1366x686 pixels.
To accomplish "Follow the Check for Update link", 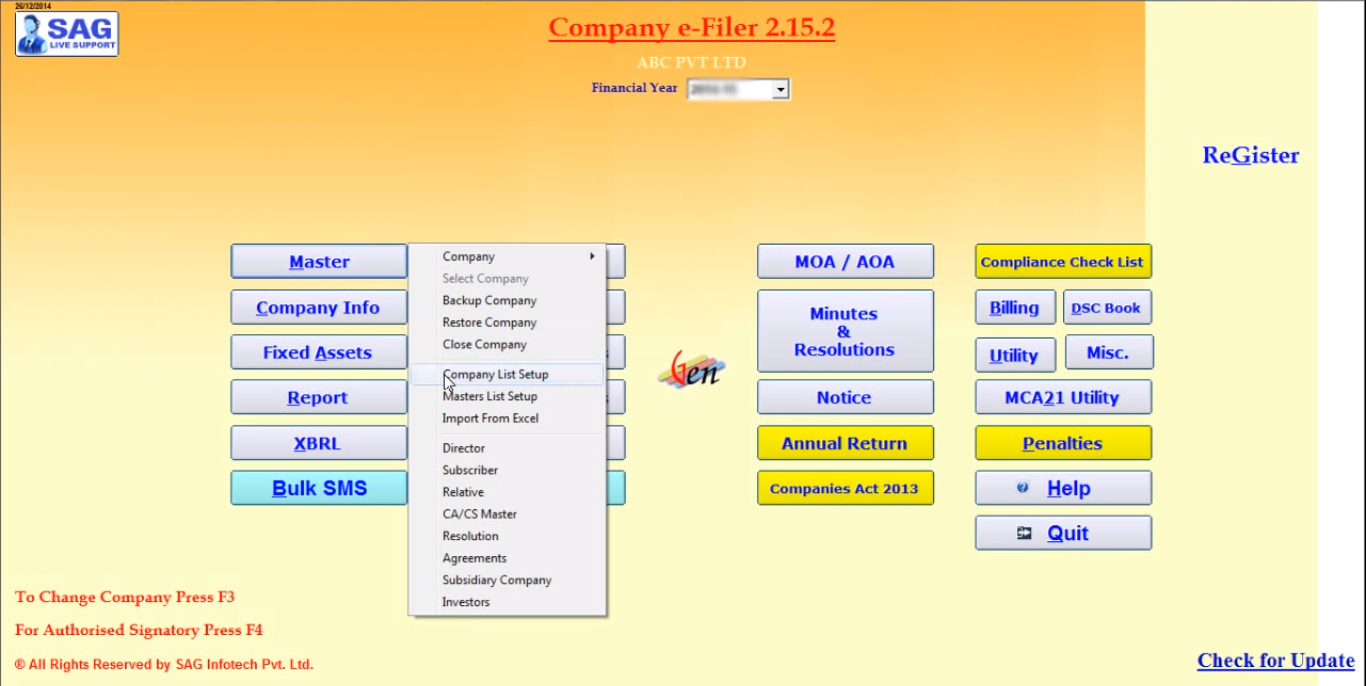I will point(1275,661).
